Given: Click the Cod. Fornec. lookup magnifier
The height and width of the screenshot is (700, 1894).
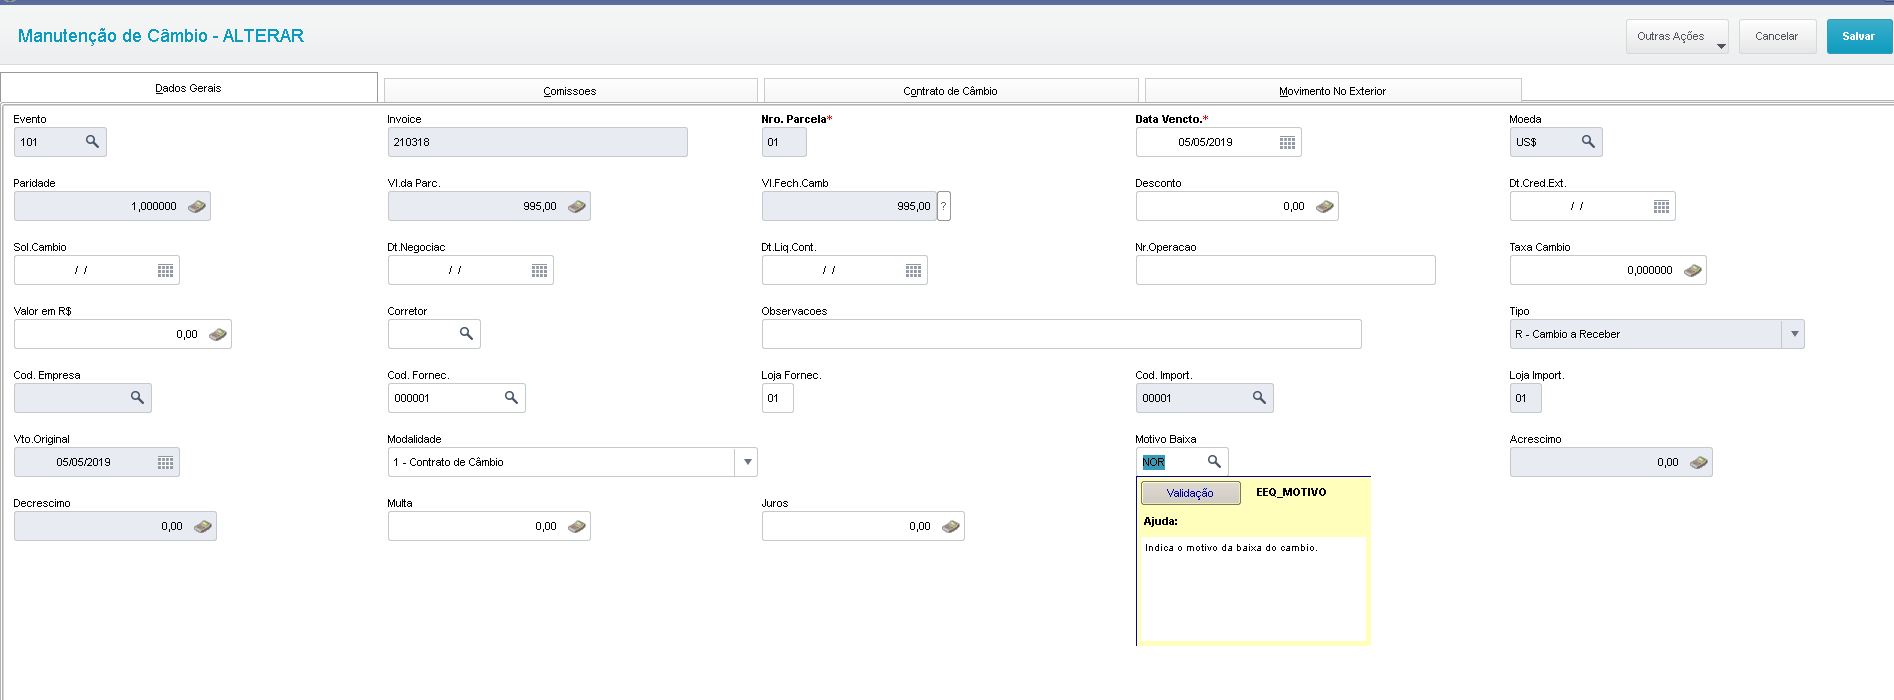Looking at the screenshot, I should pos(511,398).
